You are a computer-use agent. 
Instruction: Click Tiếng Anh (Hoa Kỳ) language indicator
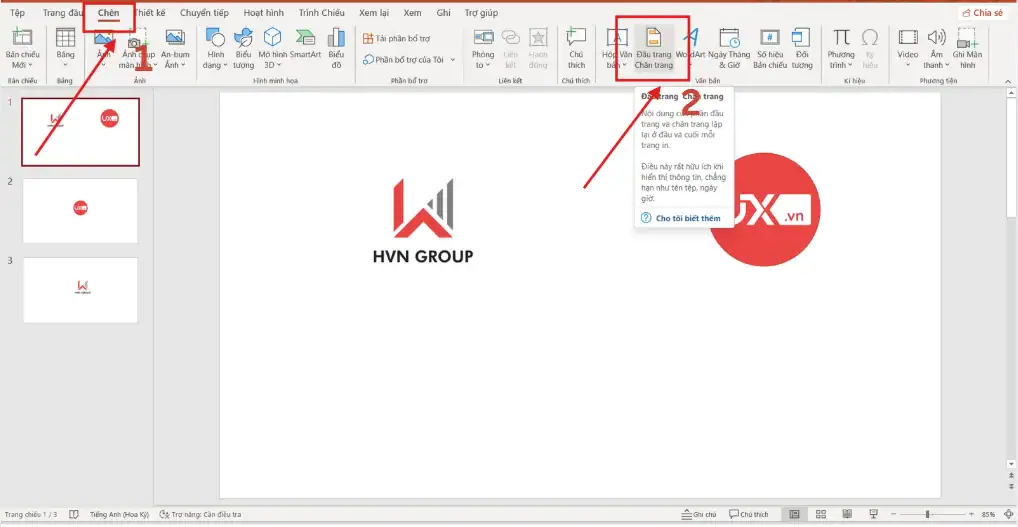[x=119, y=514]
